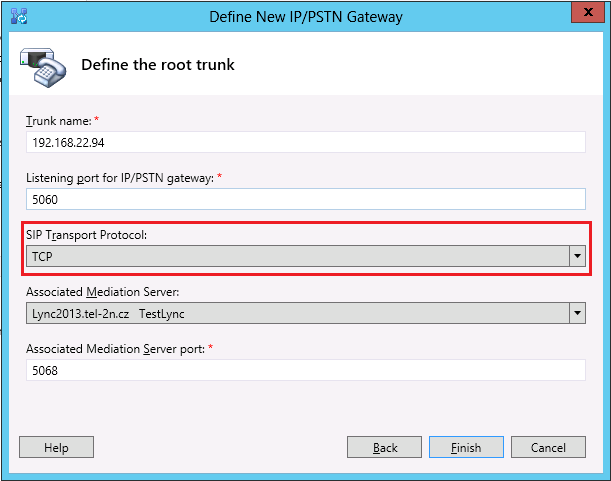
Task: Click the "Associated Mediation Server:" label
Action: 104,292
